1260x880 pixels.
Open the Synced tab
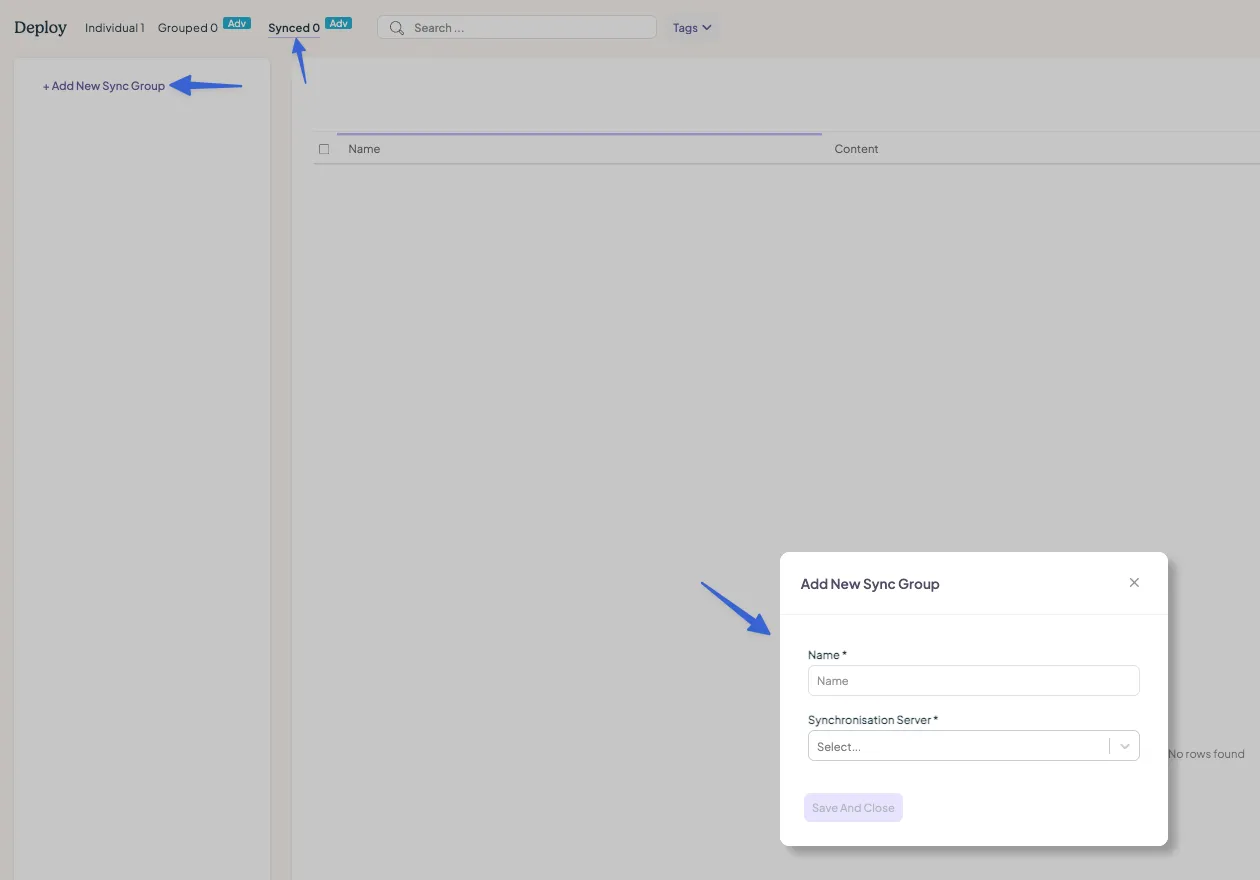click(294, 28)
